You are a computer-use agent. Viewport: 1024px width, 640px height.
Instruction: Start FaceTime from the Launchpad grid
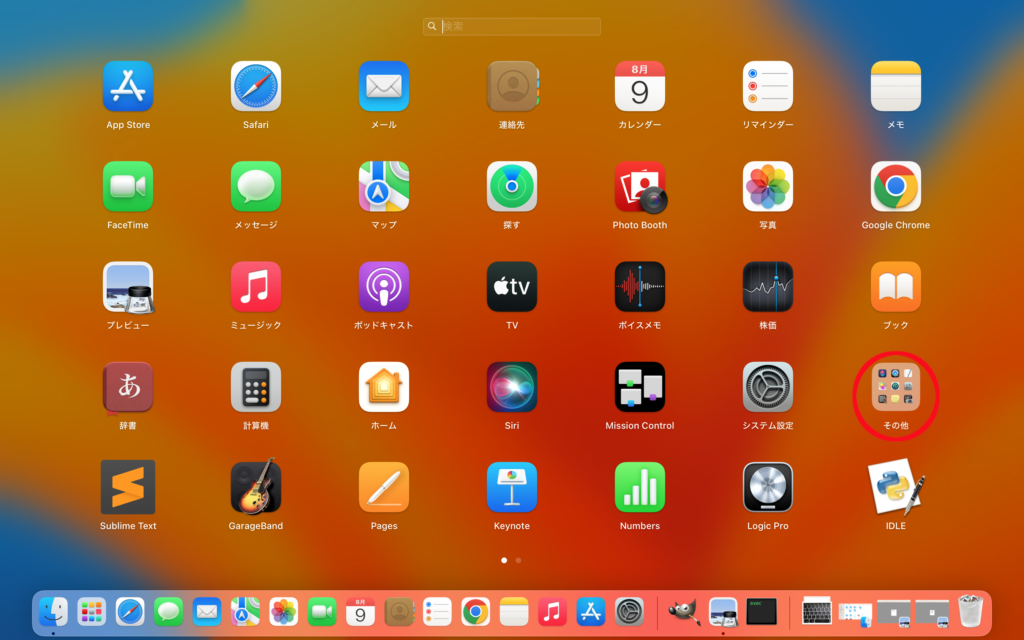click(x=128, y=187)
